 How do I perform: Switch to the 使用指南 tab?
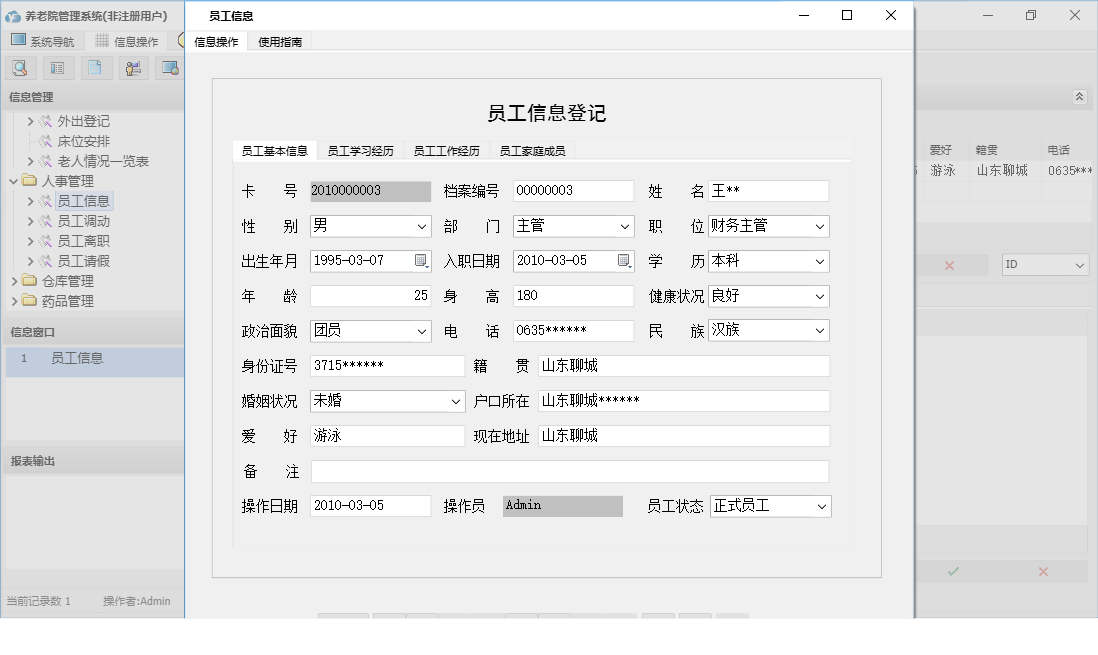coord(279,43)
